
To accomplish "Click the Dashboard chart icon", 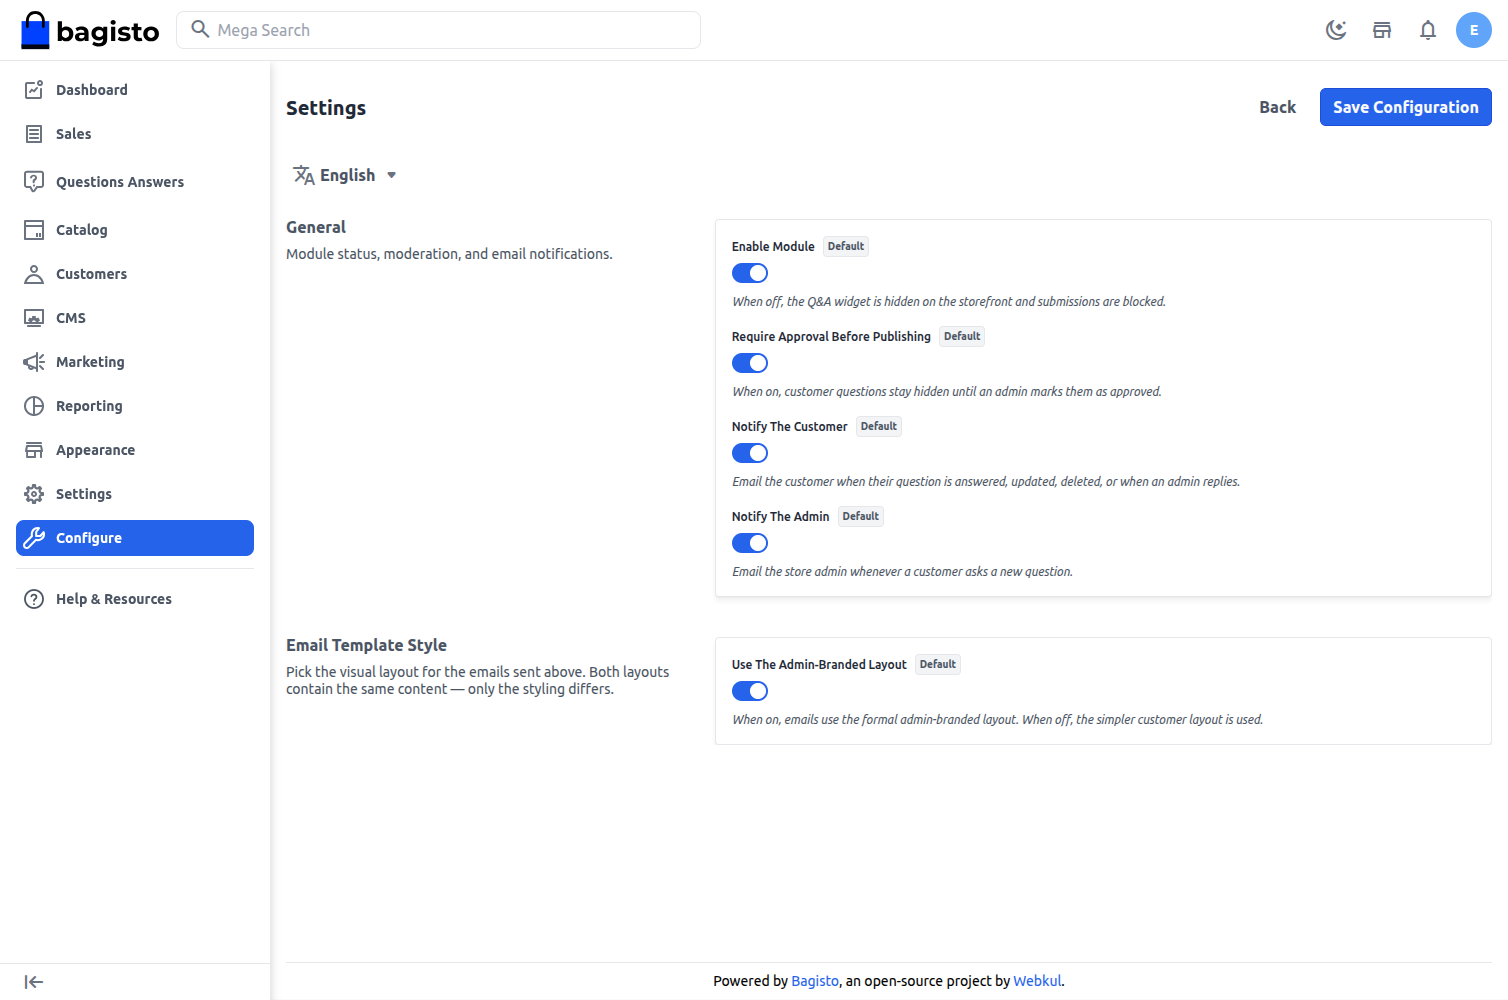I will [34, 90].
